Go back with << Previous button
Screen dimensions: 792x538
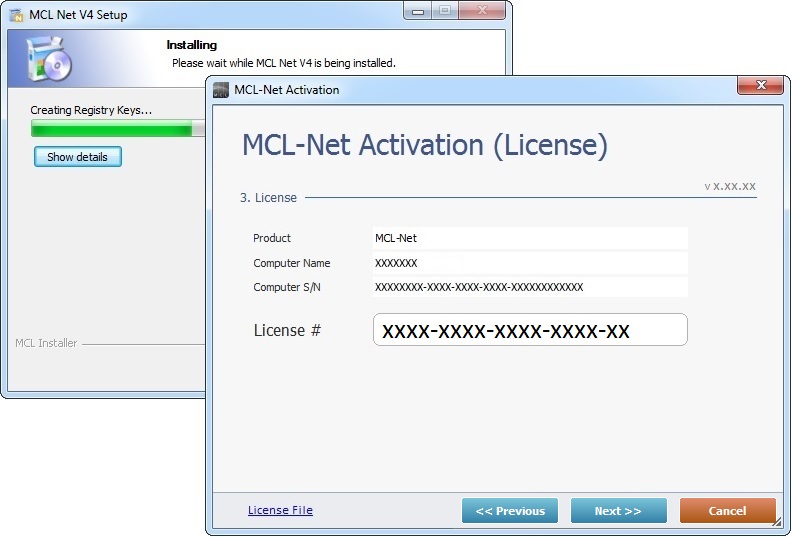tap(510, 511)
